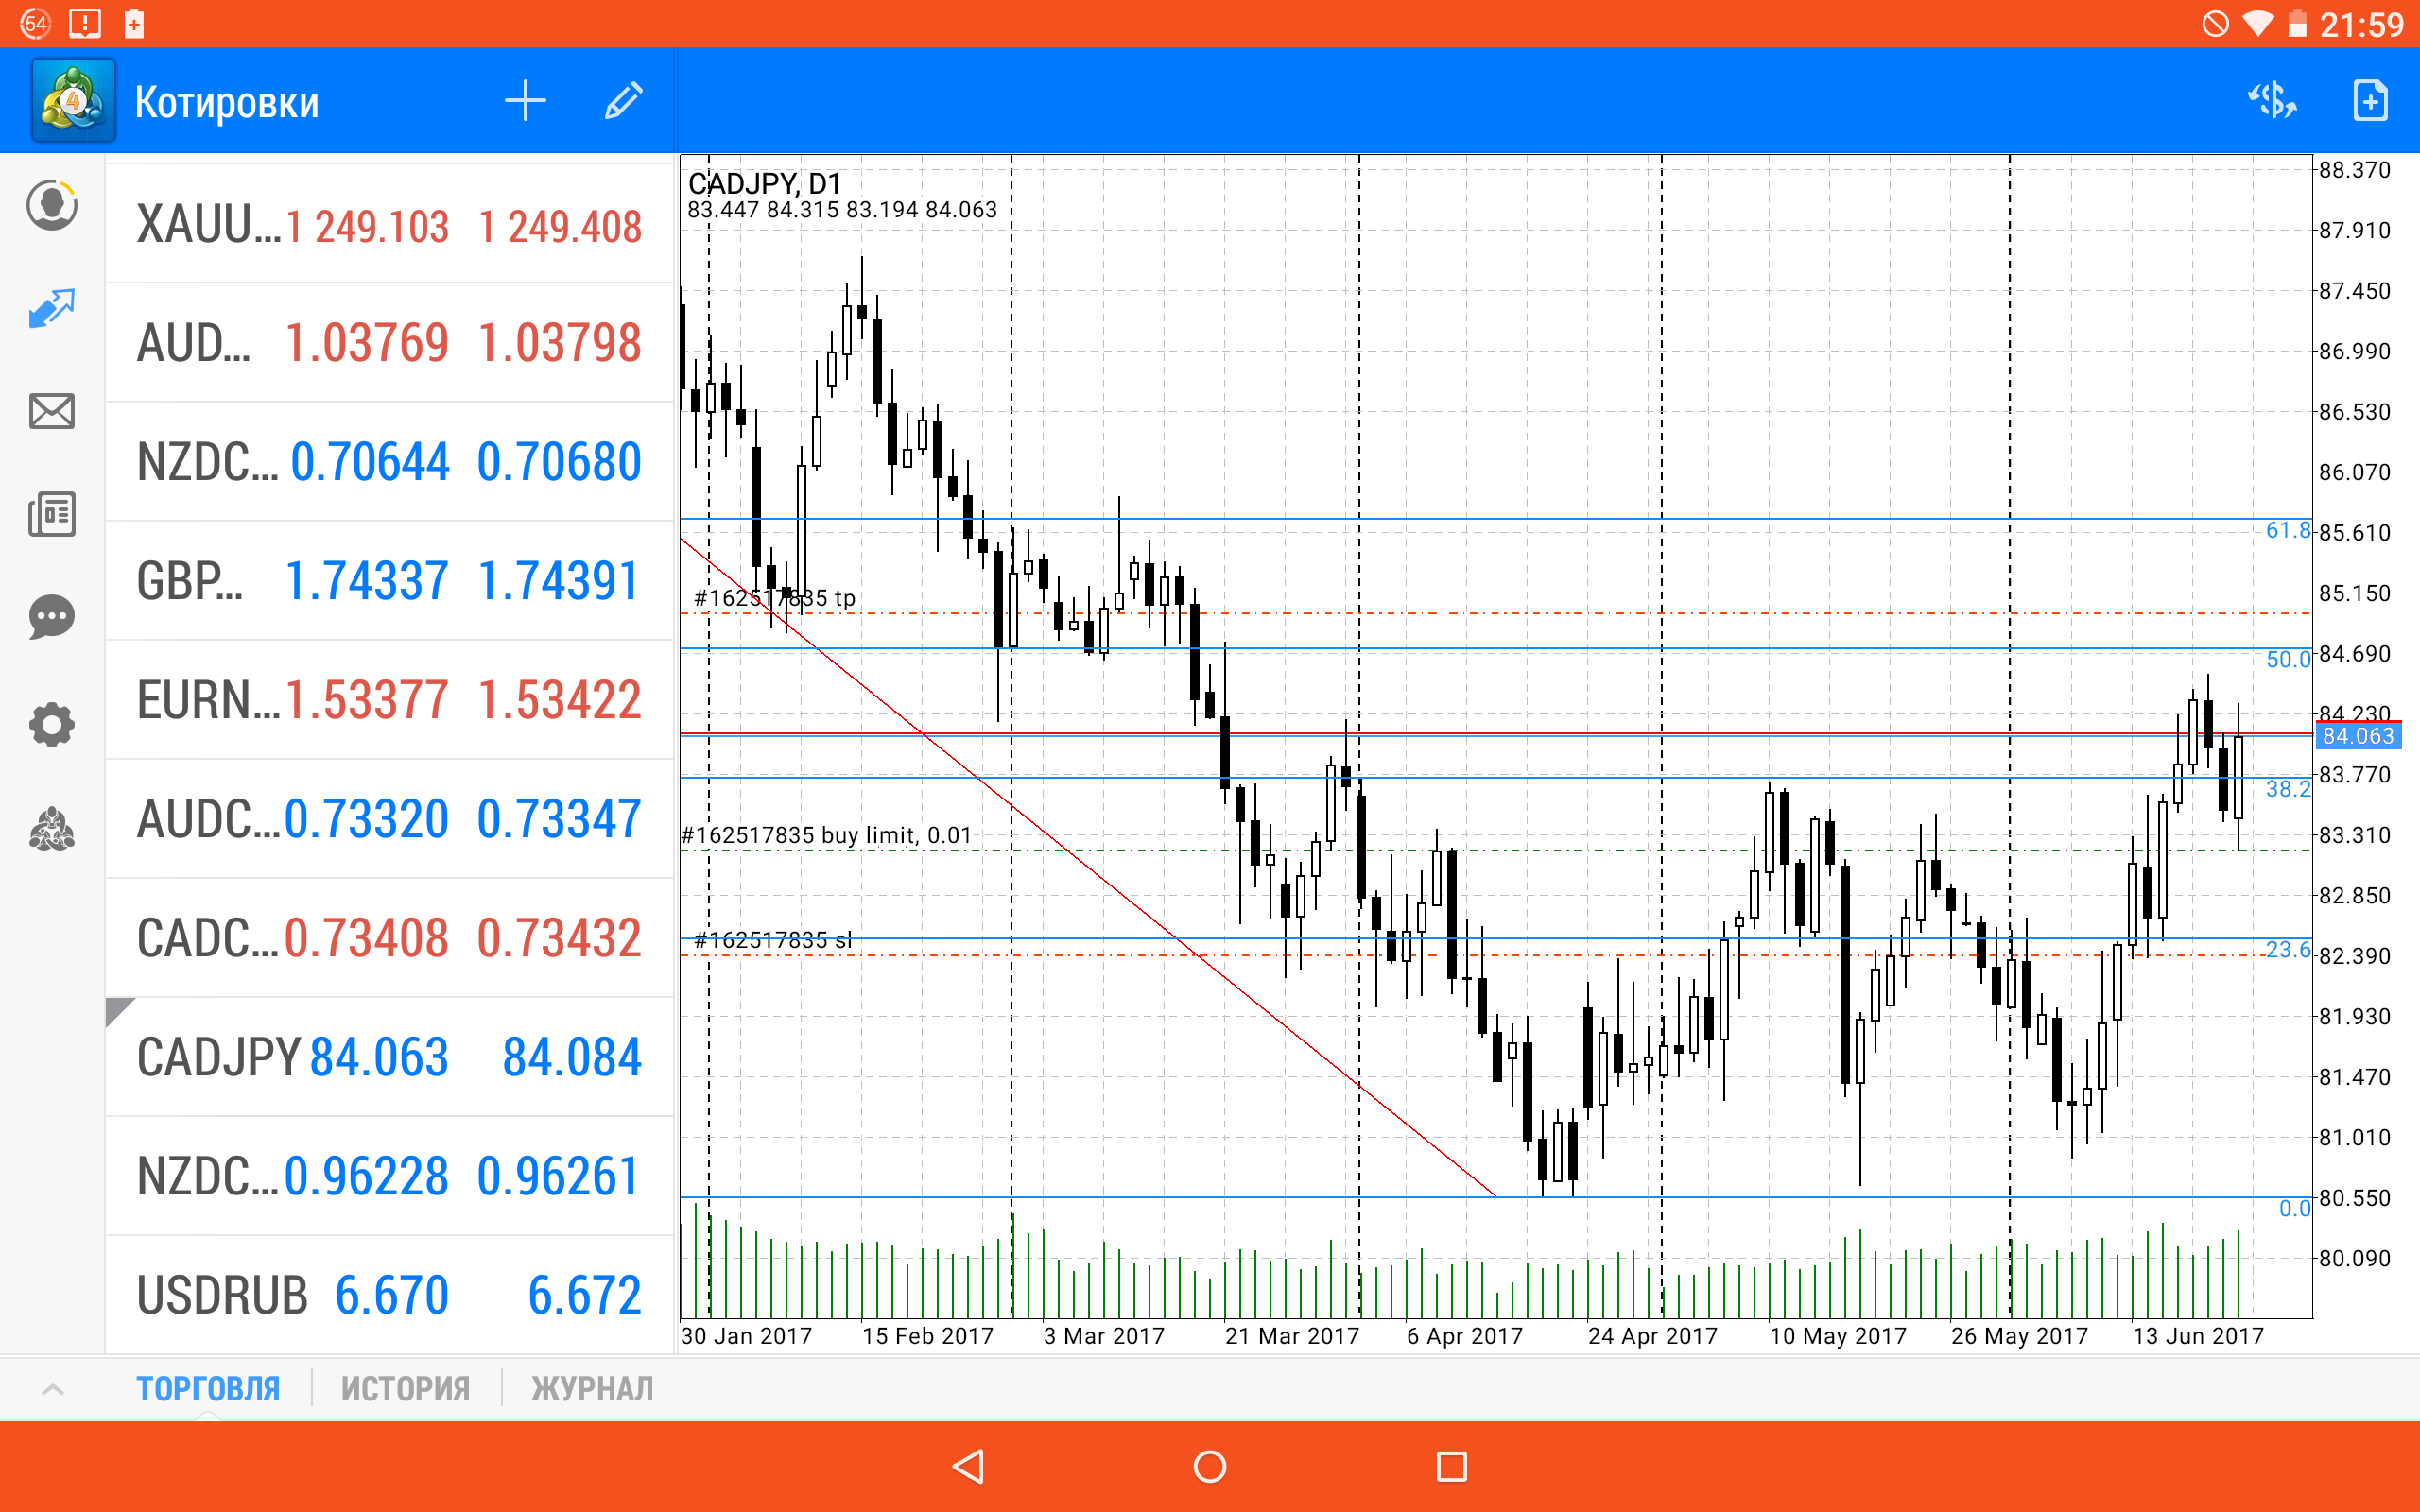This screenshot has width=2420, height=1512.
Task: Switch to the ИСТОРИЯ tab
Action: (x=405, y=1389)
